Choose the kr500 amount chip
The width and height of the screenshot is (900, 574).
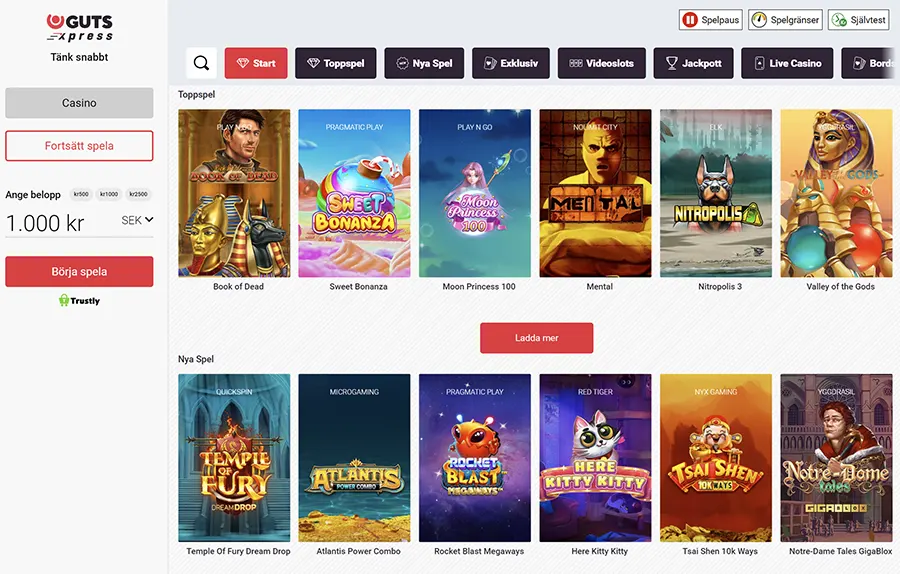pyautogui.click(x=81, y=194)
